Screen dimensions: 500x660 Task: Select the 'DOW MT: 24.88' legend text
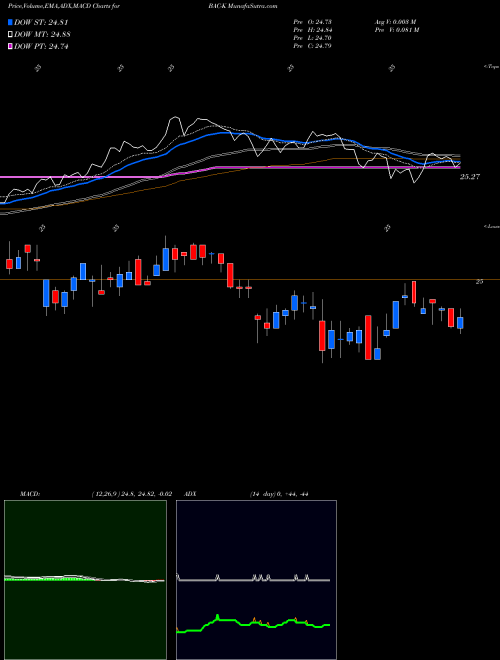click(42, 35)
